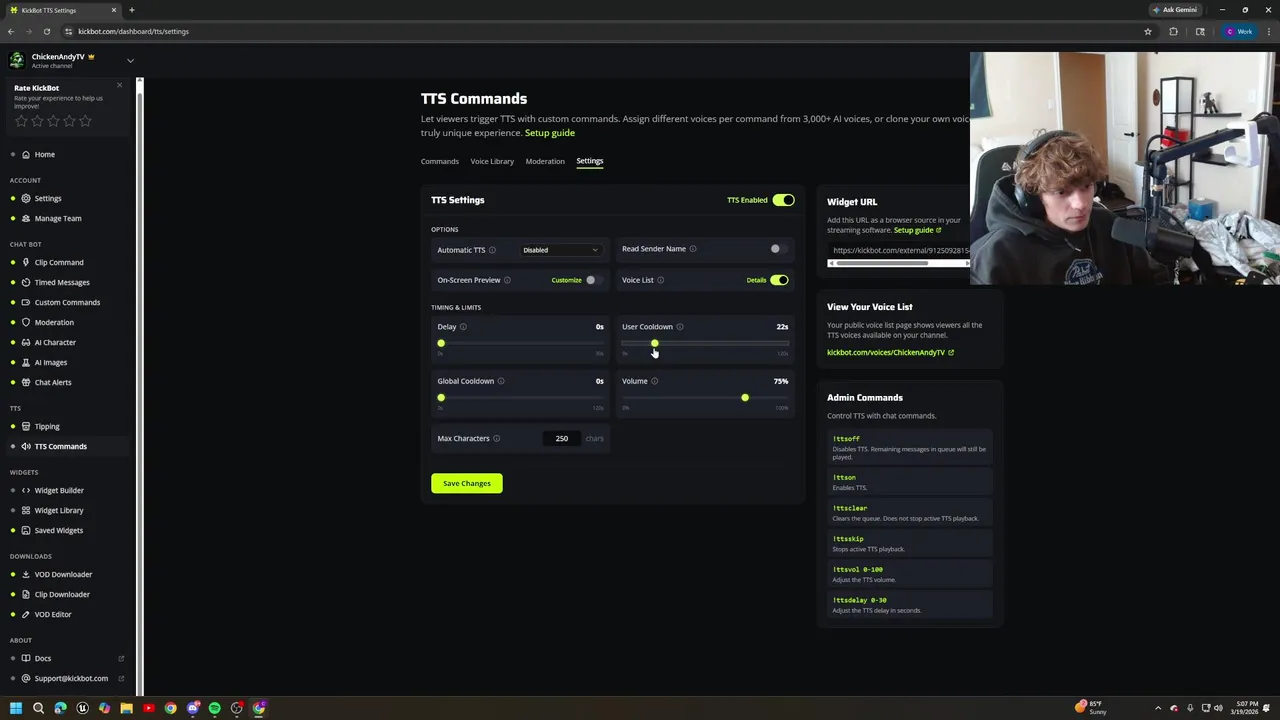1280x720 pixels.
Task: Toggle Read Sender Name switch
Action: click(x=779, y=249)
